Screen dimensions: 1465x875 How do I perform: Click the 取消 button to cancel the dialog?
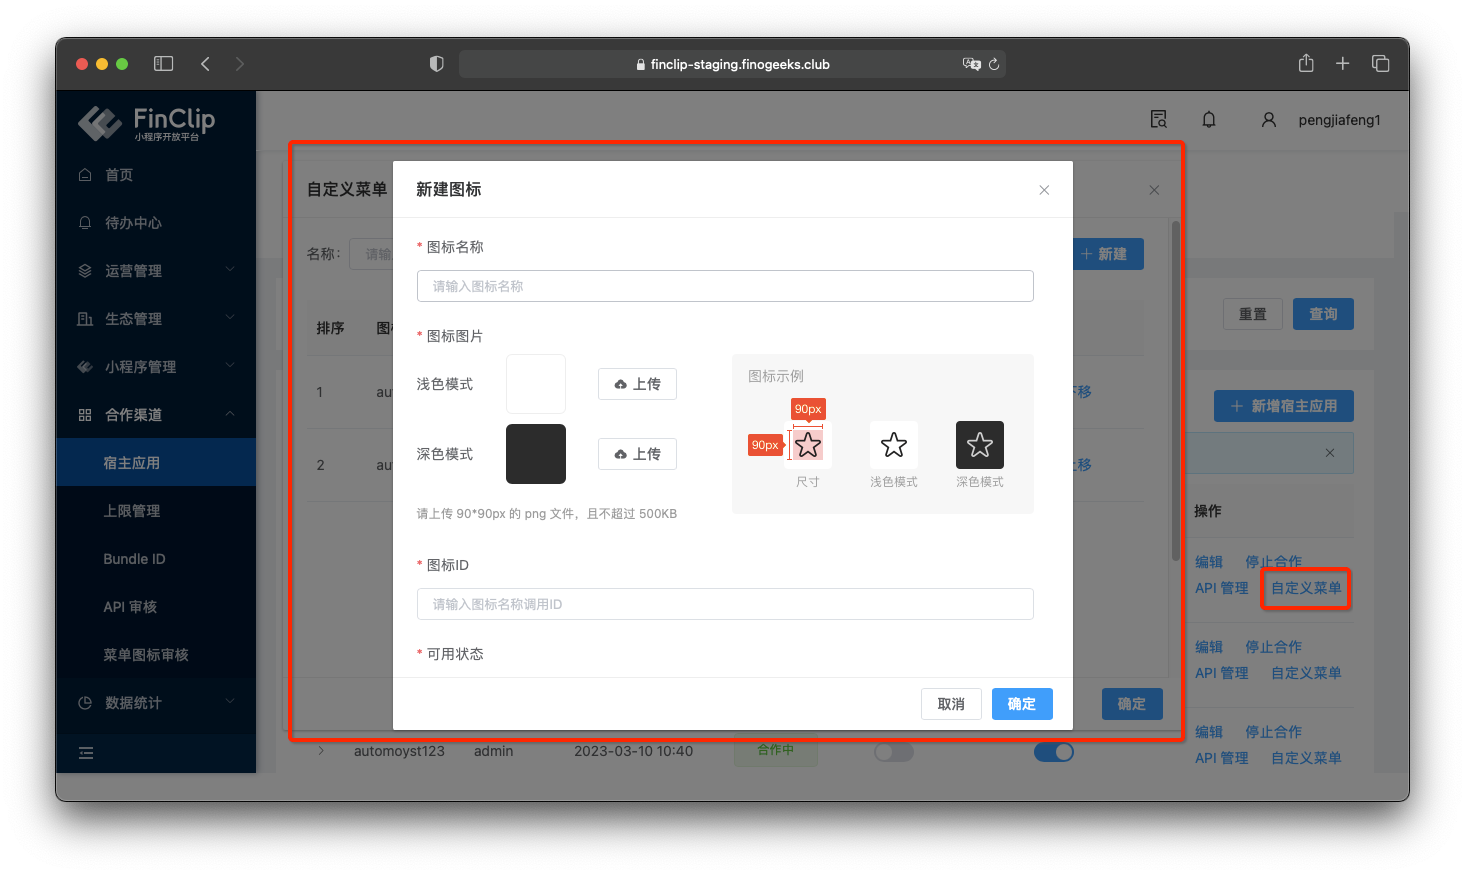click(951, 704)
